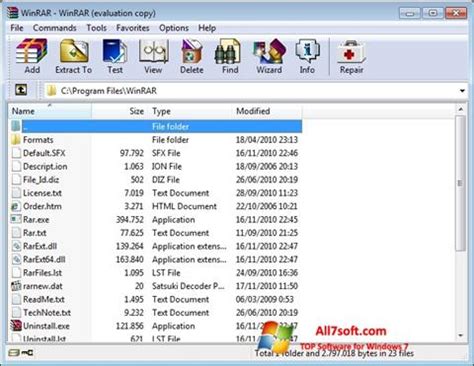Click the 121.856 size value
Image resolution: width=474 pixels, height=366 pixels.
[x=130, y=326]
